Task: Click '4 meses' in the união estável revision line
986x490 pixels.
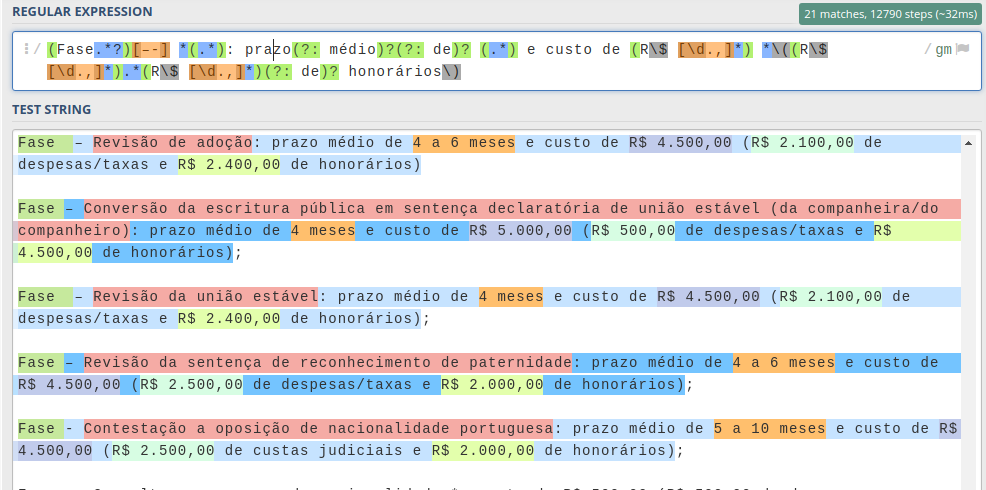Action: tap(511, 296)
